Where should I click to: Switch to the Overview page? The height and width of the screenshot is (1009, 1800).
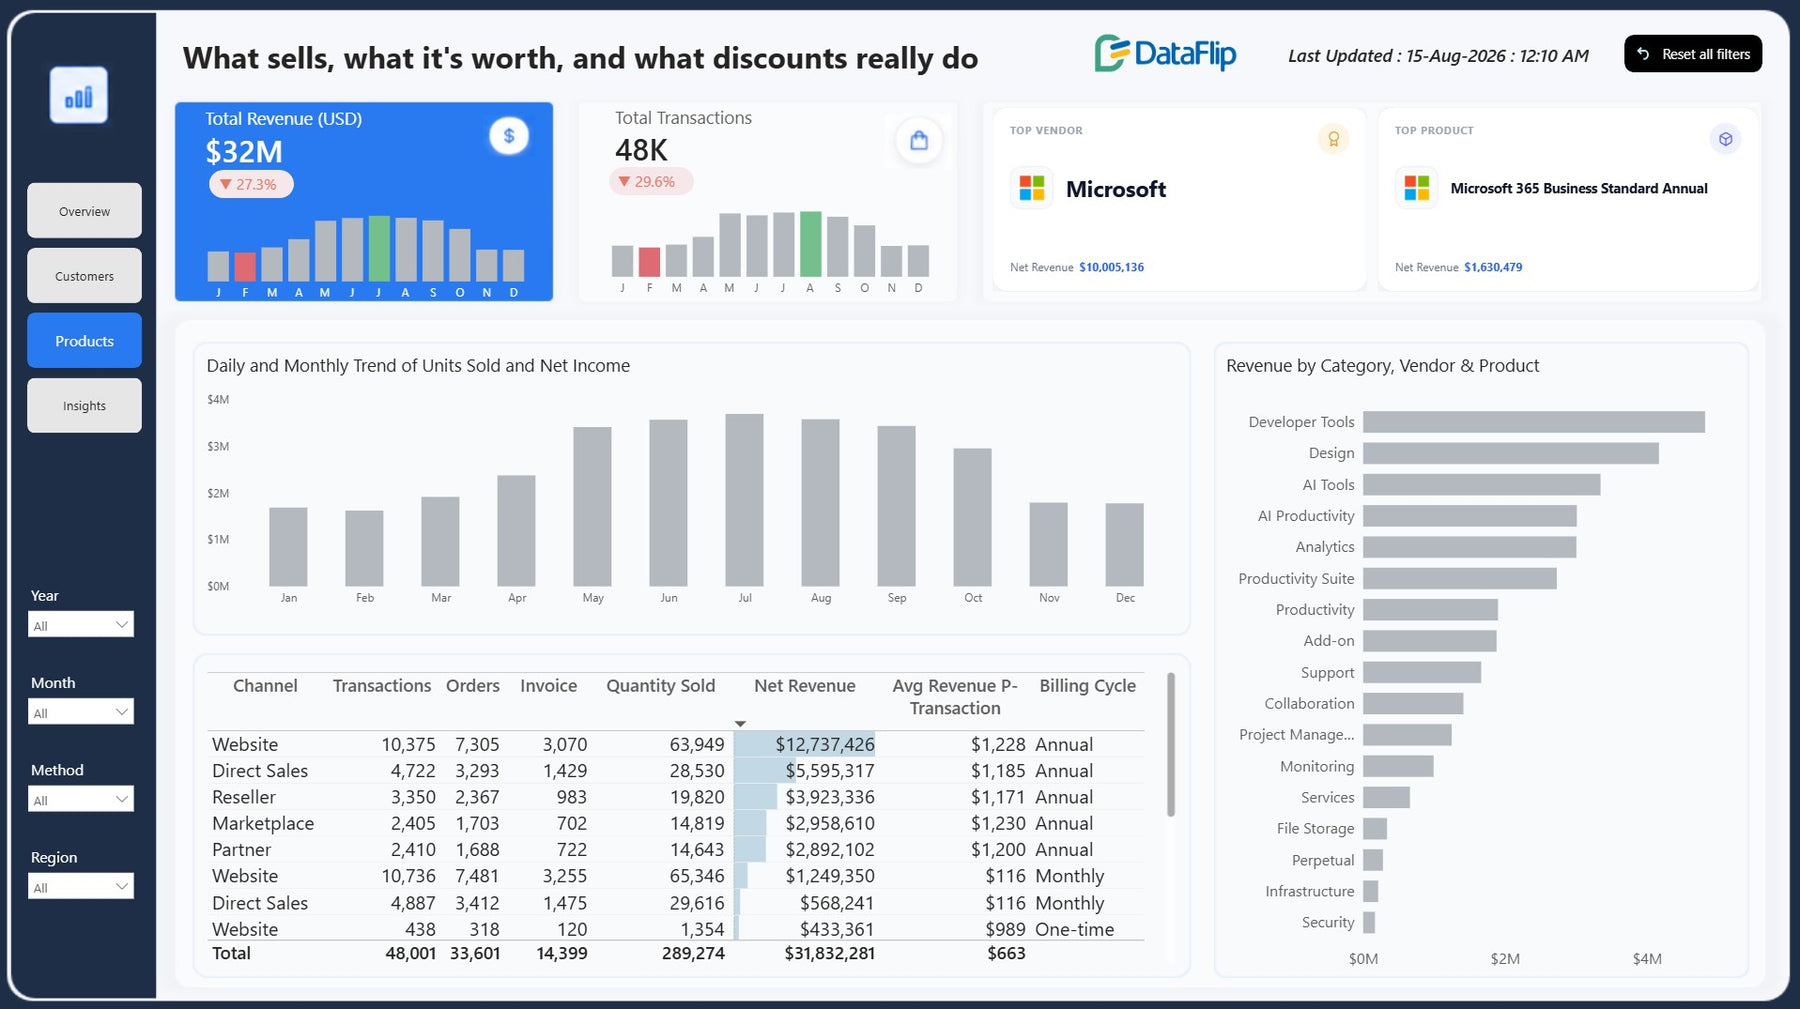coord(84,211)
